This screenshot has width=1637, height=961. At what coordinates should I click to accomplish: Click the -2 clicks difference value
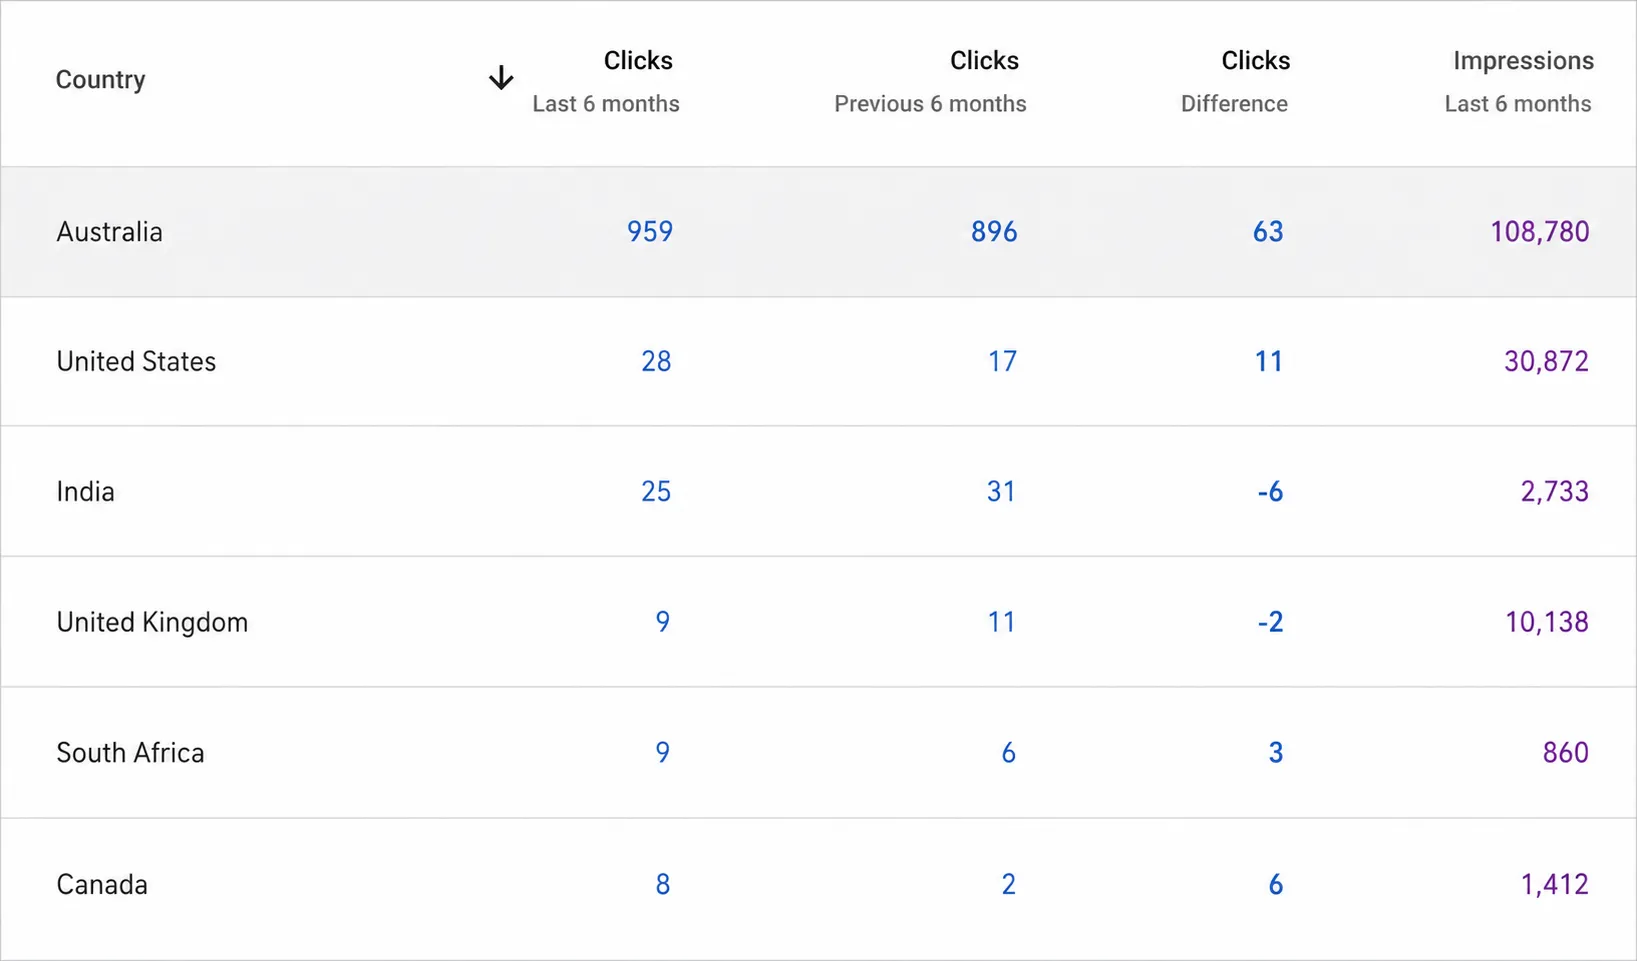coord(1270,622)
